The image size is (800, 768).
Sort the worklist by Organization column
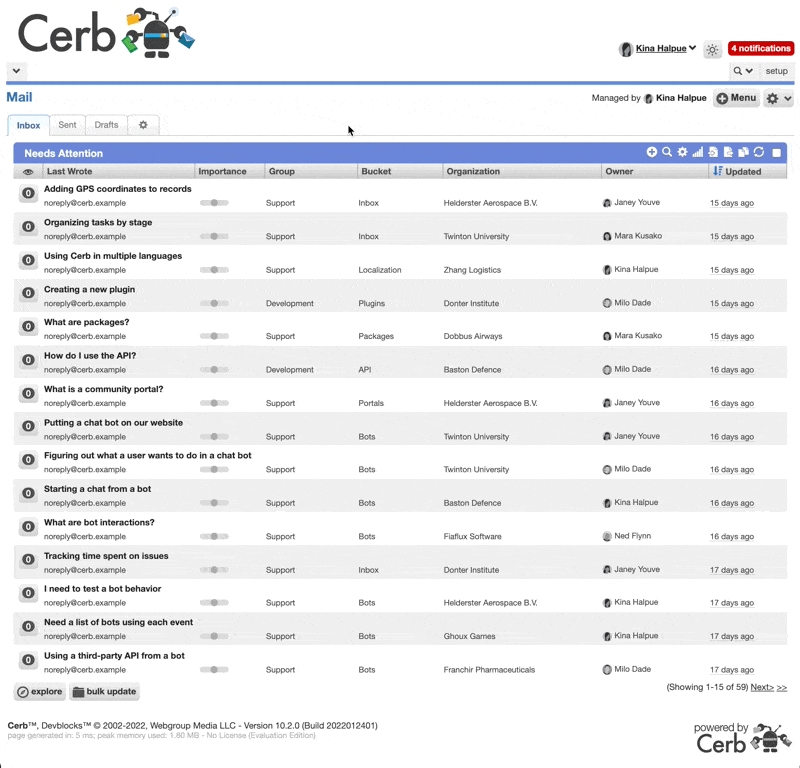point(473,171)
